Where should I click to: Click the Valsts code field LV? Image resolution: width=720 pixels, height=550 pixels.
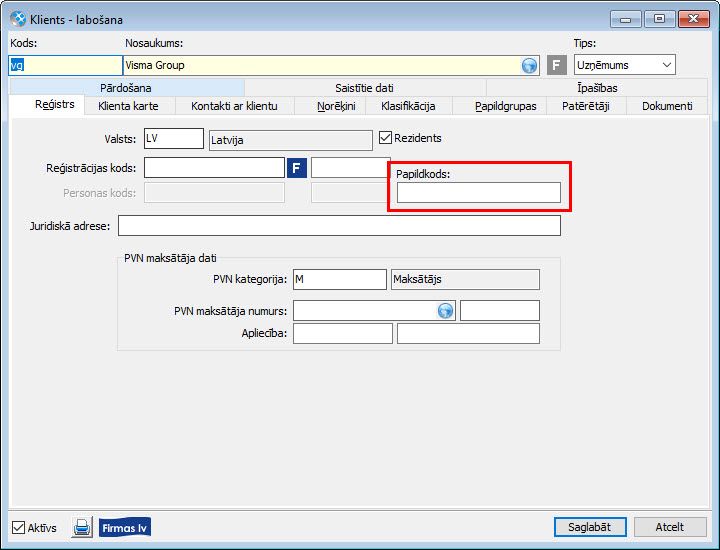pos(174,139)
